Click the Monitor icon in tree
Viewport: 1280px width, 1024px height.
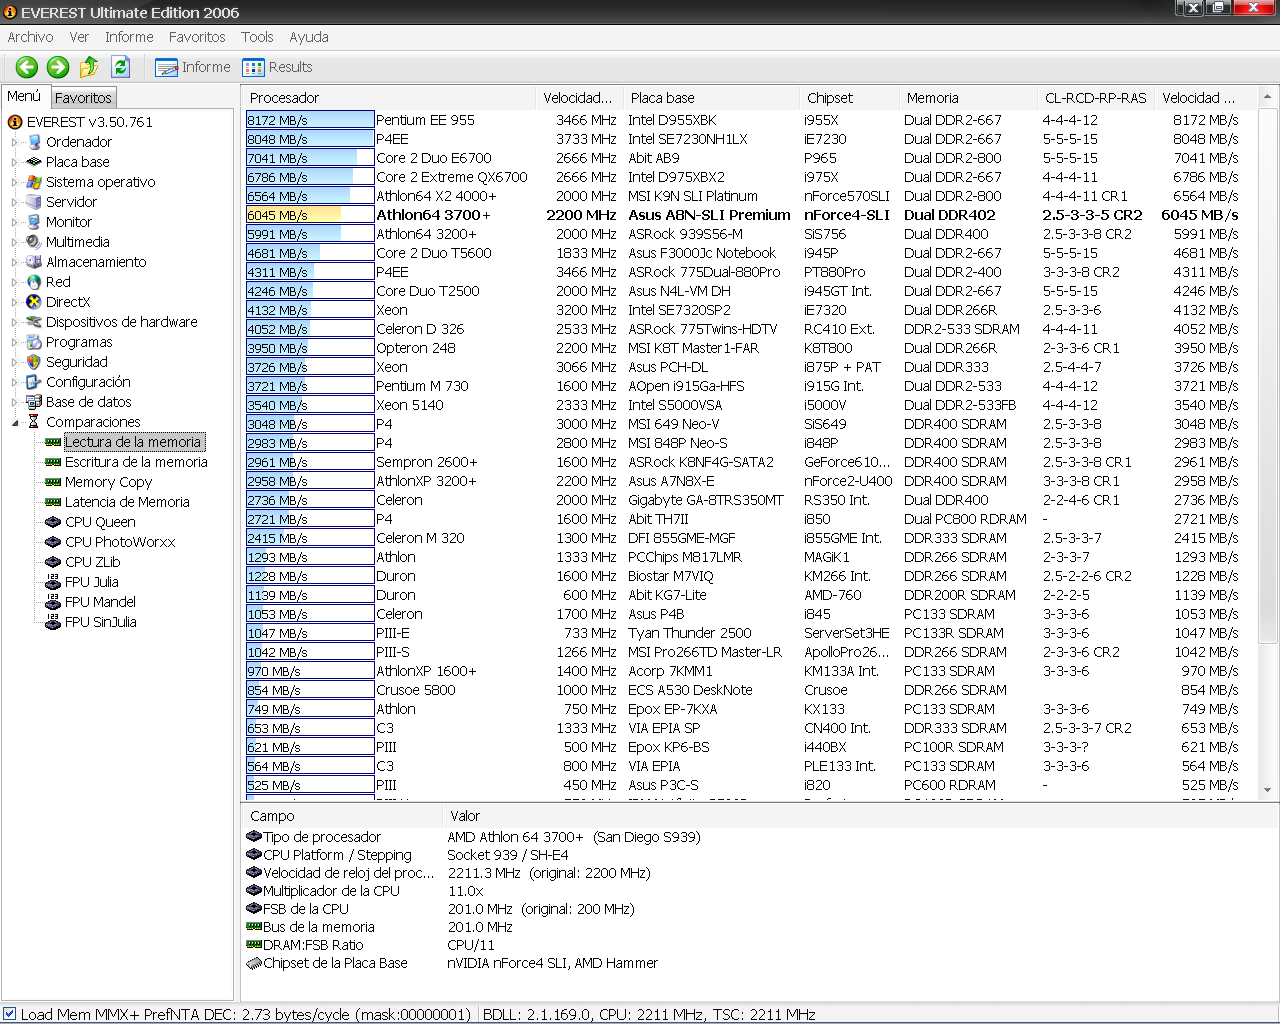[34, 222]
